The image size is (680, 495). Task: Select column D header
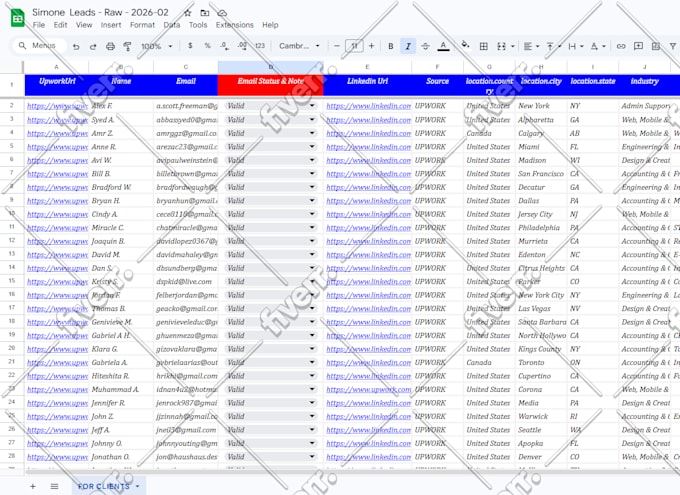pyautogui.click(x=271, y=67)
